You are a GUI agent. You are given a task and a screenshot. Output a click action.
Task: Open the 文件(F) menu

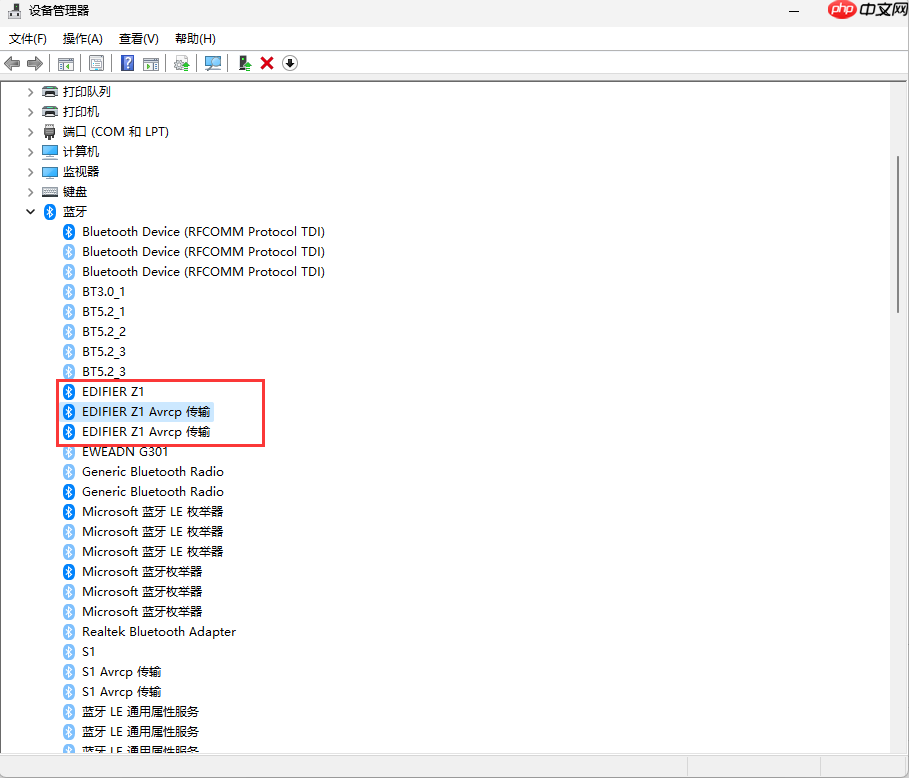(x=27, y=38)
